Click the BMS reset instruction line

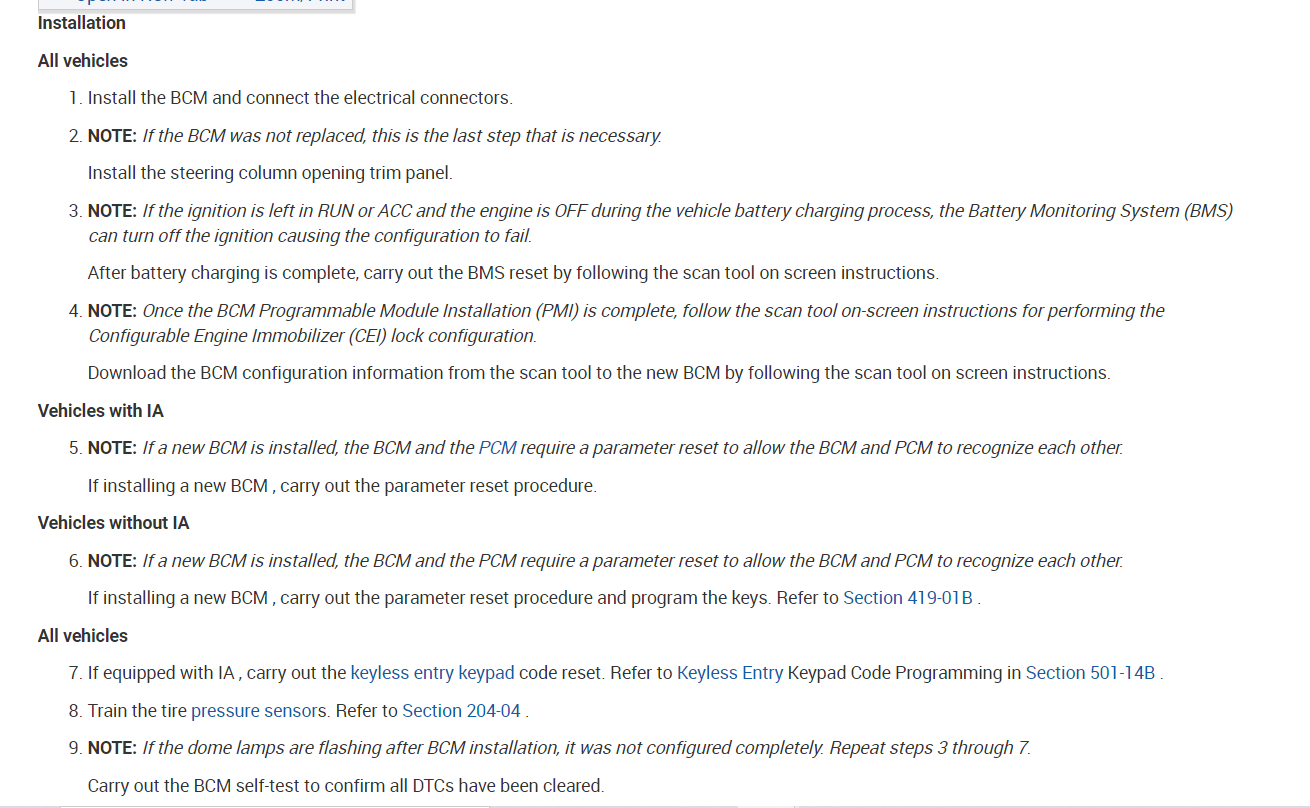(513, 273)
